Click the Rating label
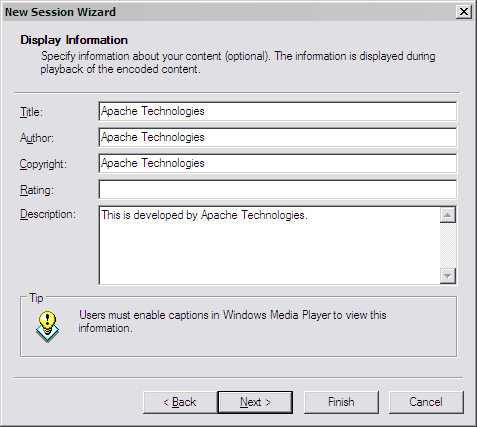This screenshot has height=427, width=477. tap(37, 190)
